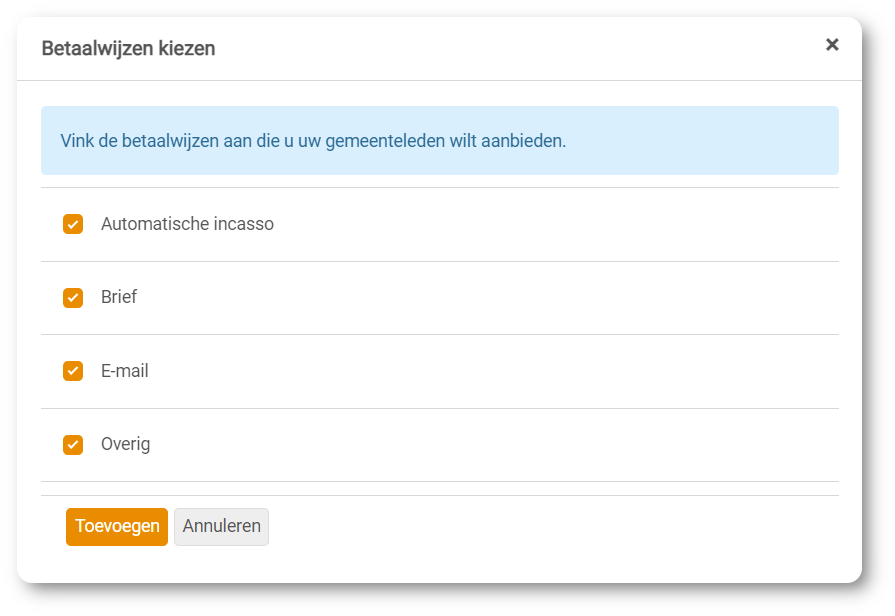Click the 'Automatische incasso' label text
895x616 pixels.
point(187,224)
